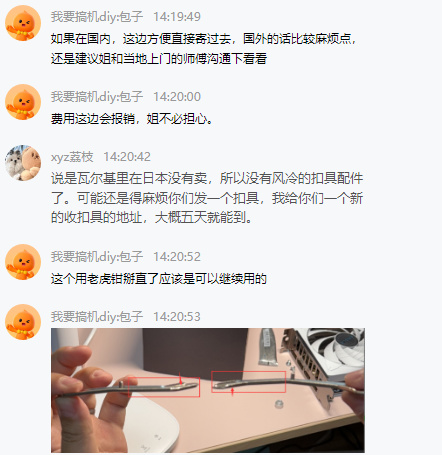Image resolution: width=442 pixels, height=455 pixels.
Task: Click xyz荔枝's message about 瓦尔基里 扣具
Action: [x=207, y=198]
